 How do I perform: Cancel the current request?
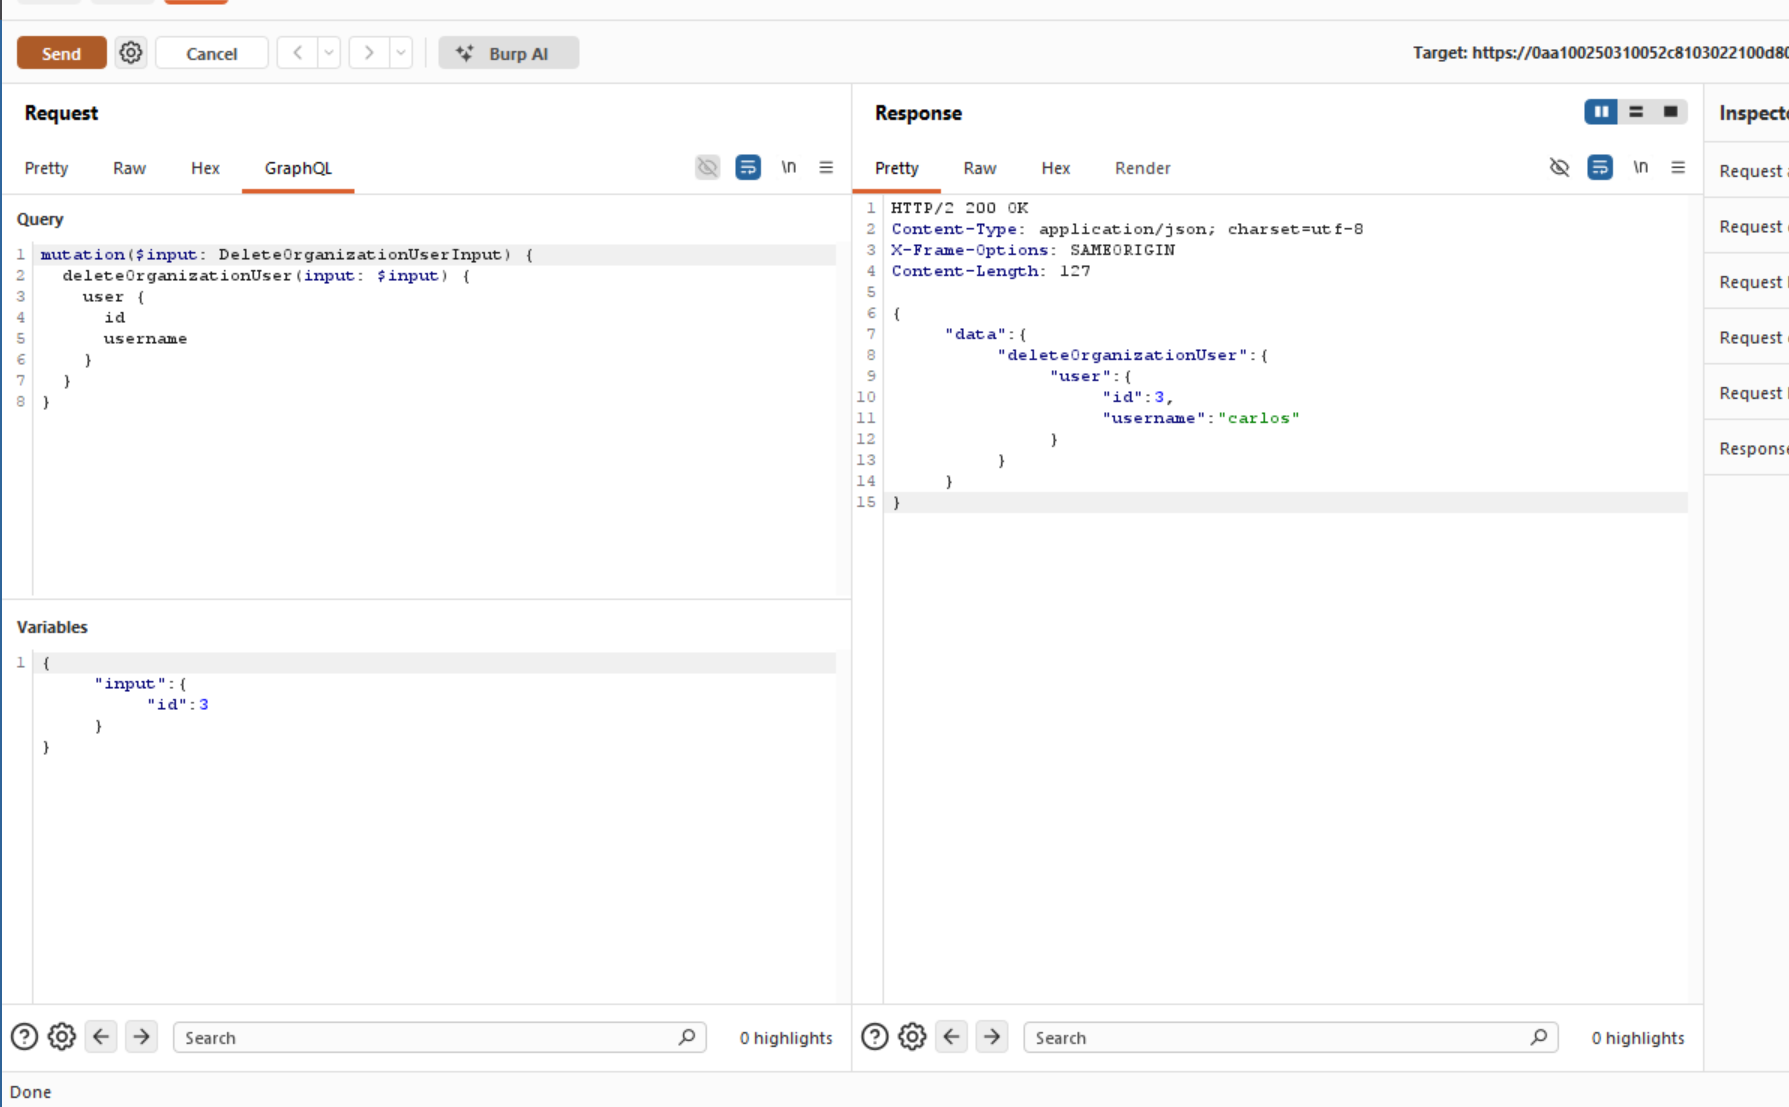pos(212,53)
